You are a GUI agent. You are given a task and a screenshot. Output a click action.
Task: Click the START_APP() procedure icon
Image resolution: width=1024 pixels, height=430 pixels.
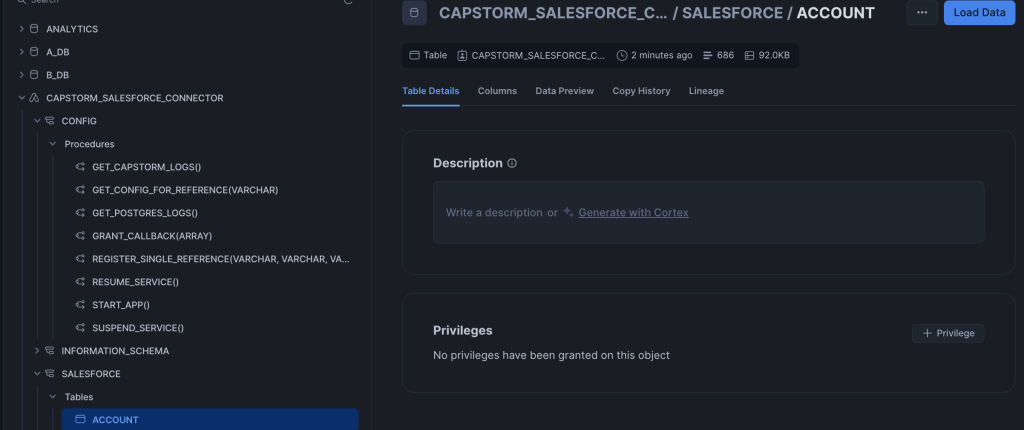(80, 305)
